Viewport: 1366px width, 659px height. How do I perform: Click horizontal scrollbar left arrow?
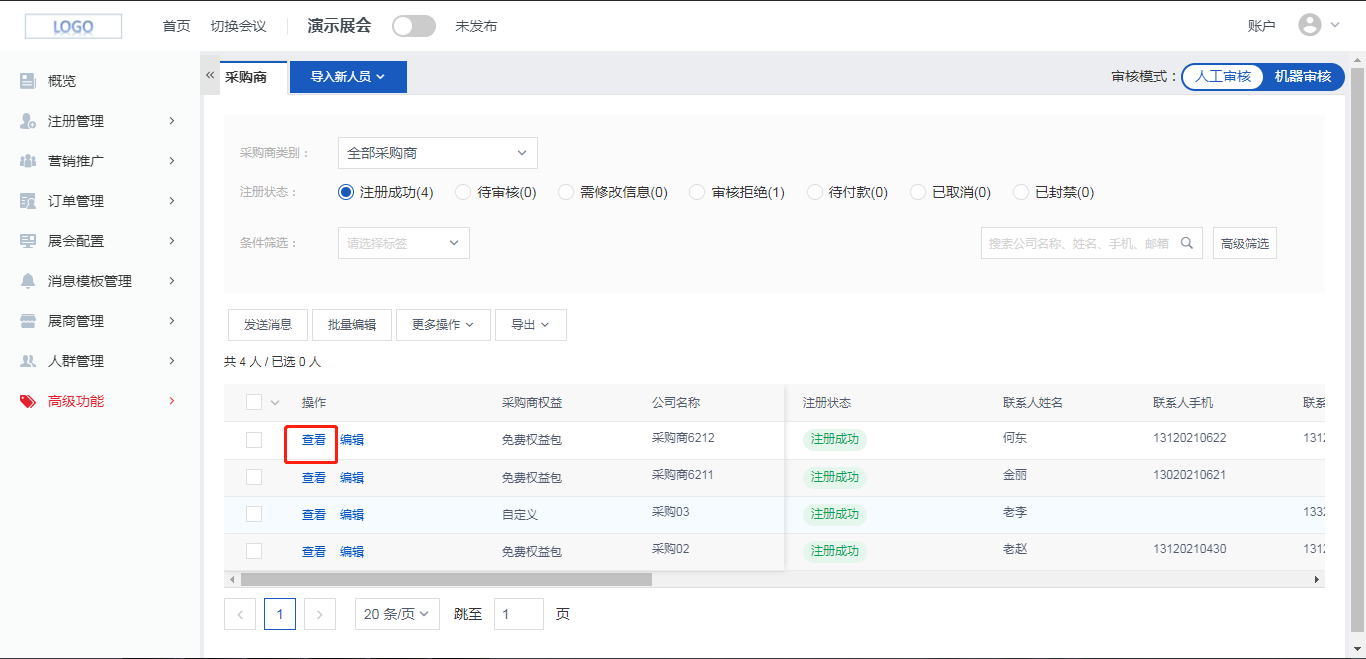[232, 579]
